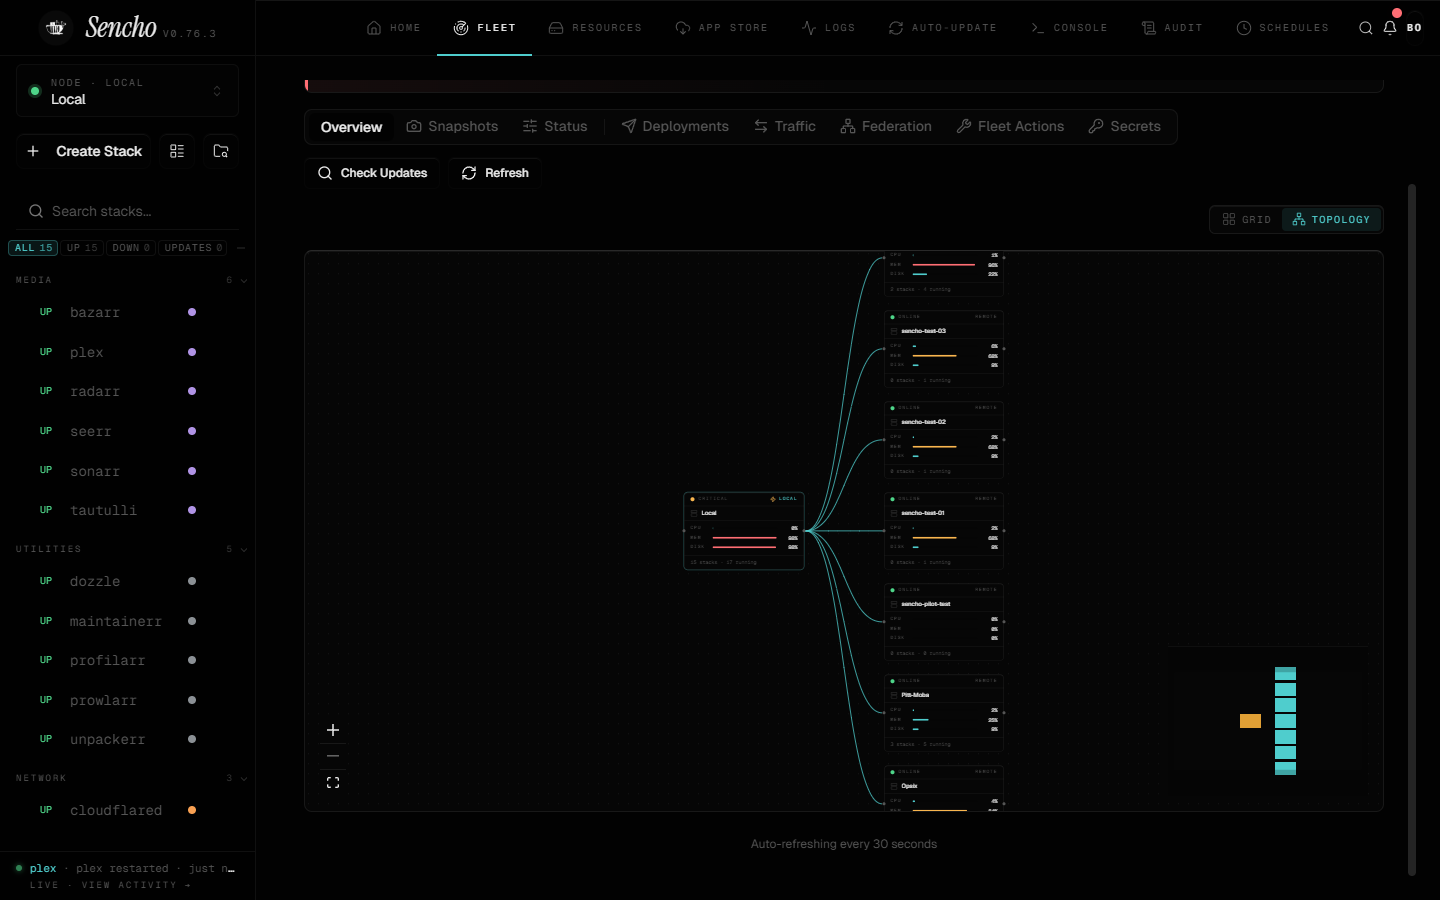Open the BO user avatar menu
This screenshot has height=900, width=1440.
click(x=1414, y=28)
